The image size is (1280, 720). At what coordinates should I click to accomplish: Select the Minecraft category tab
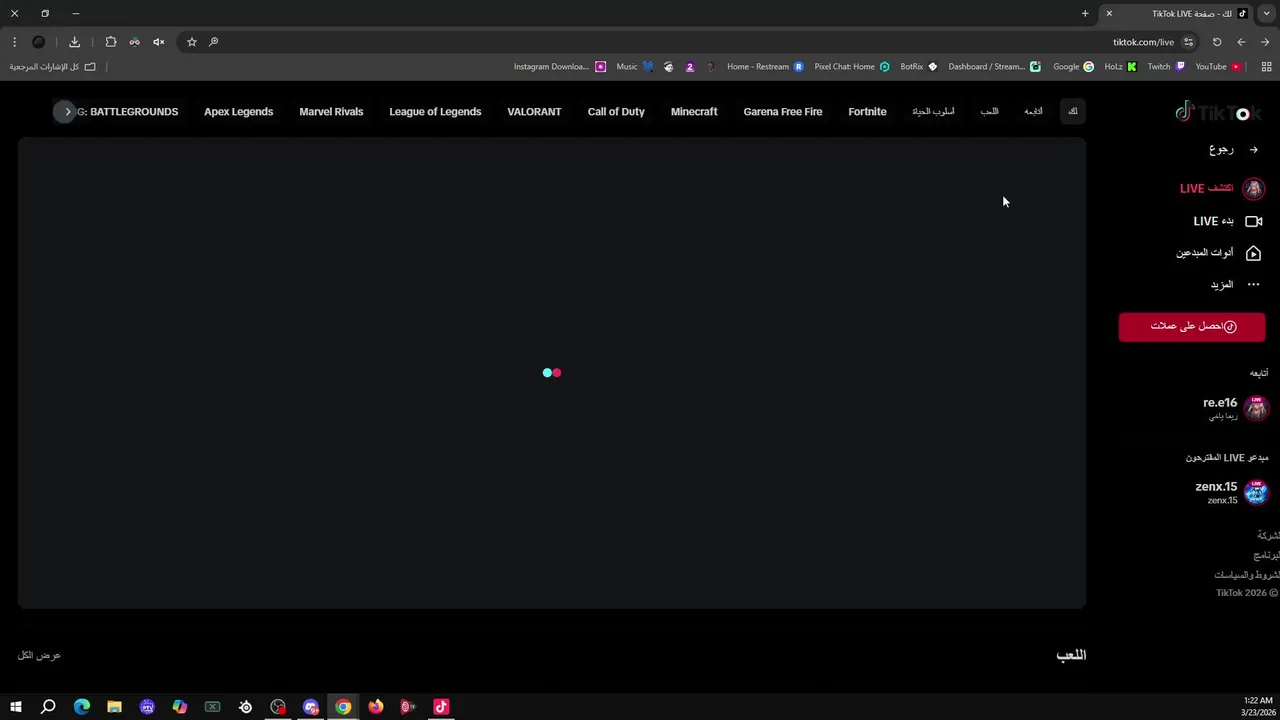tap(694, 112)
